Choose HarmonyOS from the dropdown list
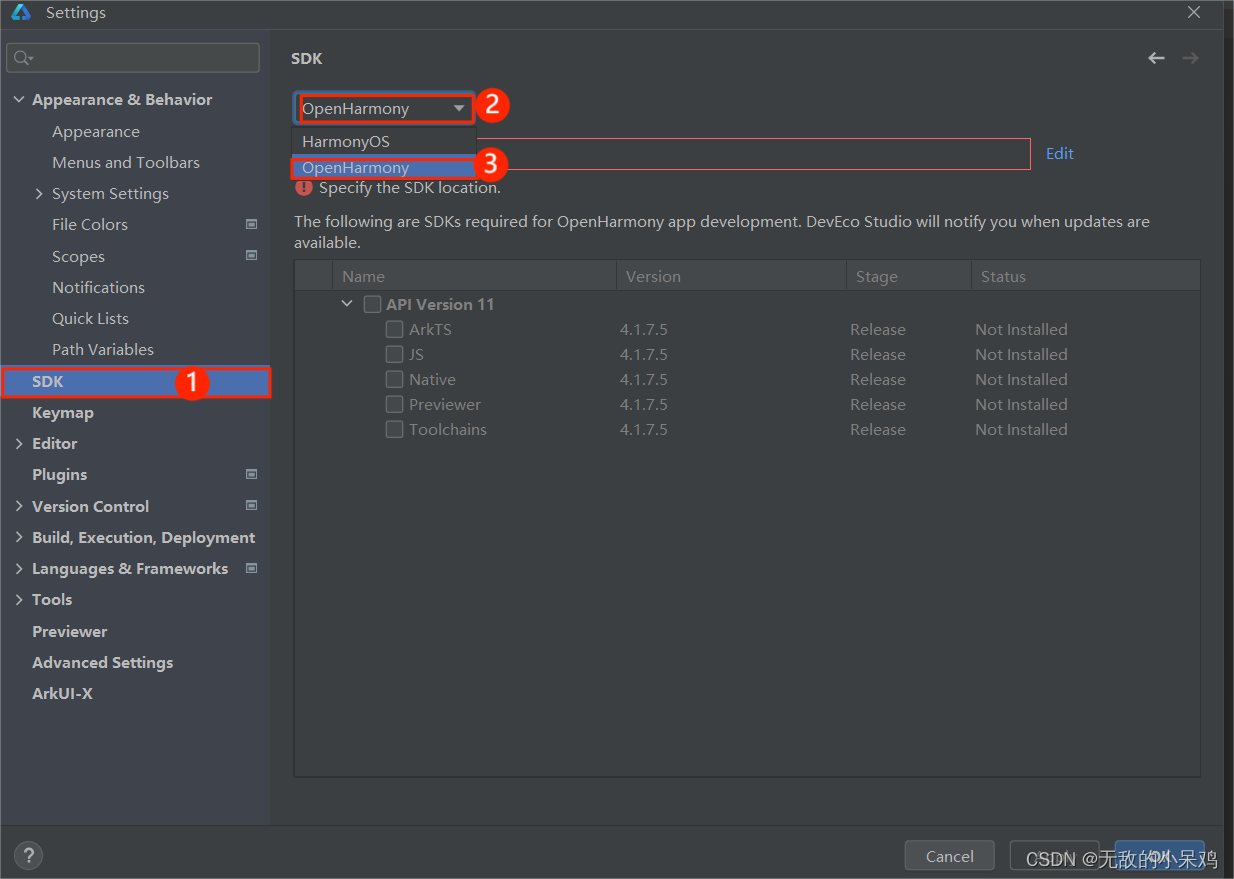Image resolution: width=1234 pixels, height=879 pixels. coord(384,142)
